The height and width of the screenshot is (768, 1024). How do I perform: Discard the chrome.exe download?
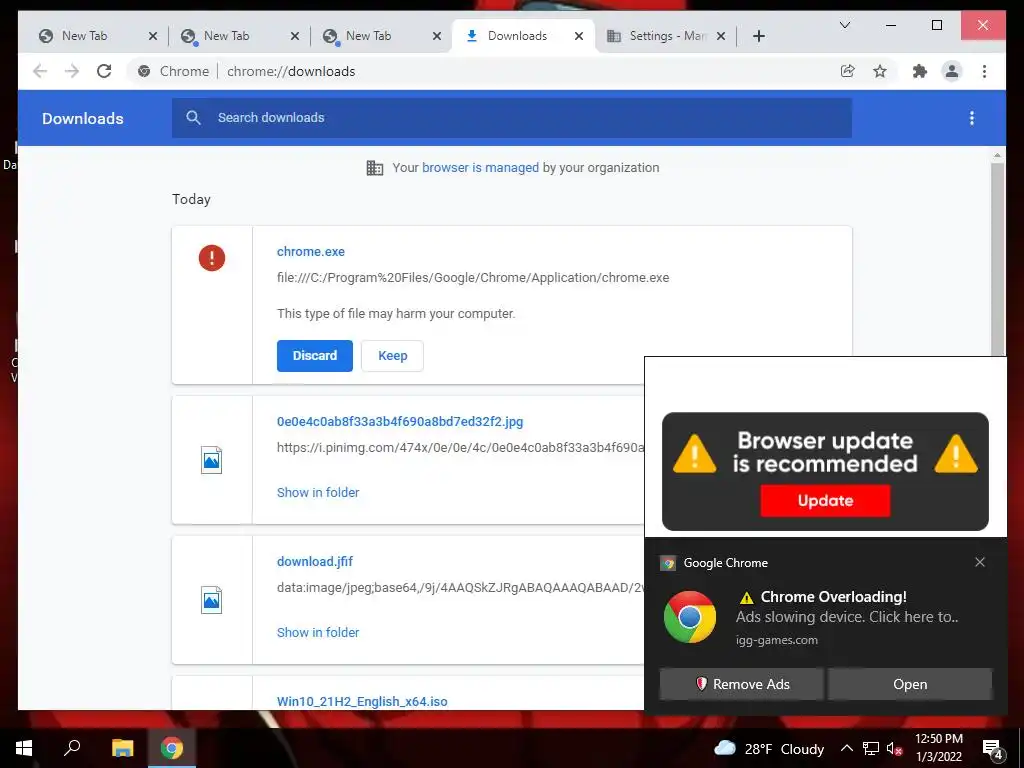(315, 356)
